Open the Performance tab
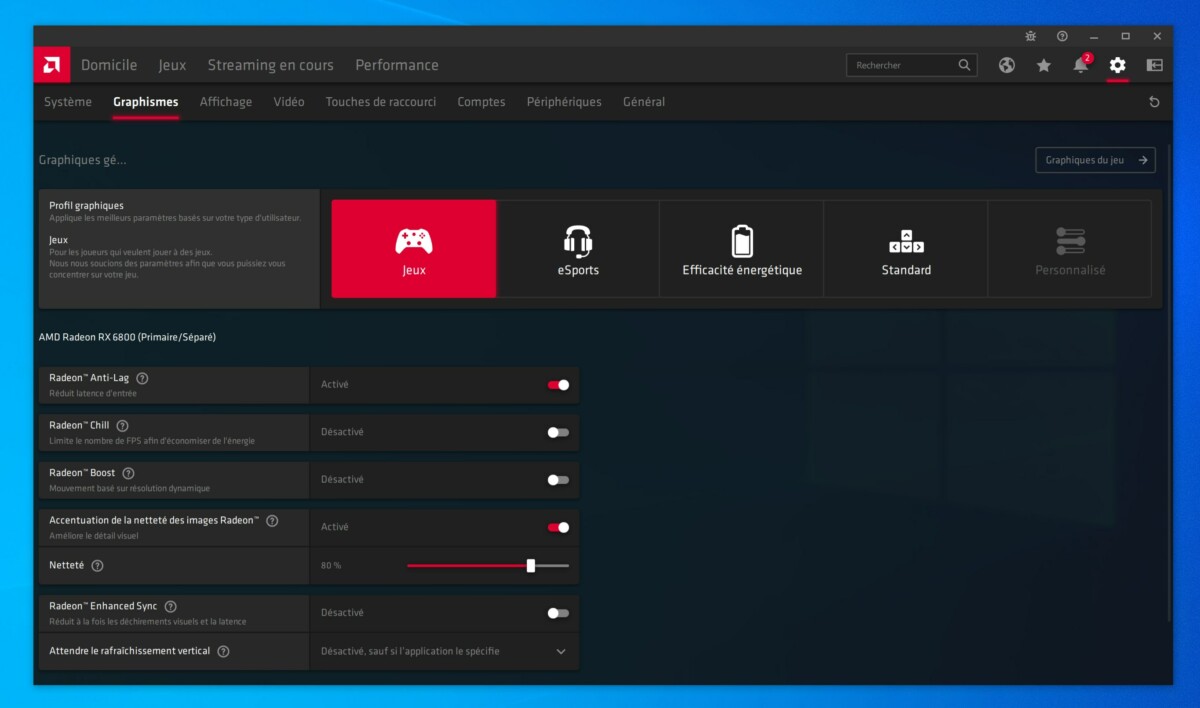 pyautogui.click(x=397, y=65)
